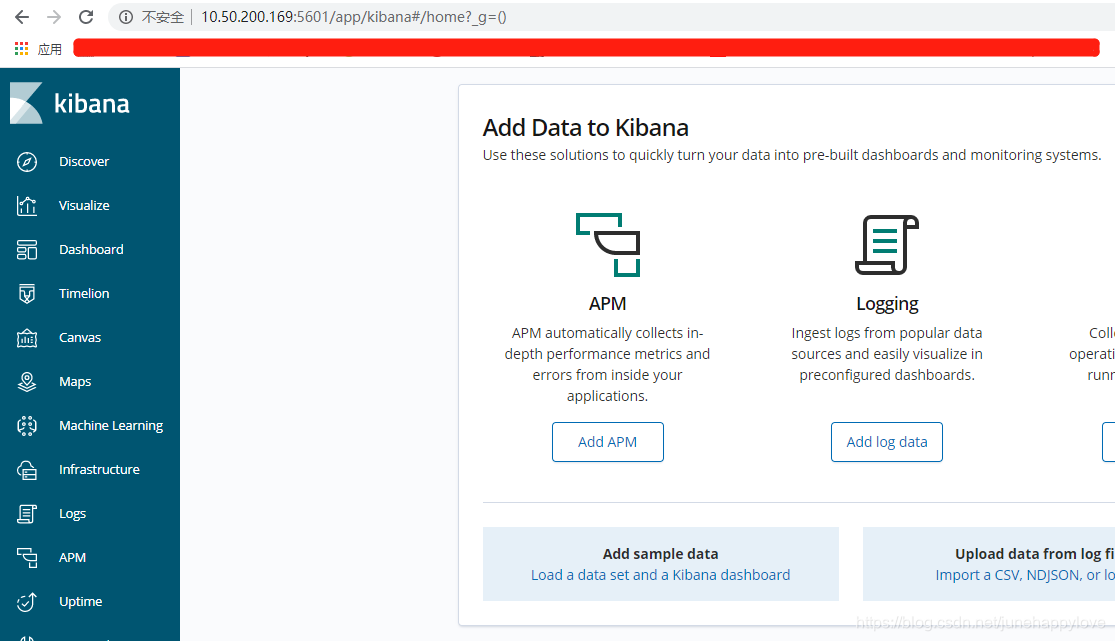Click the Kibana logo icon
1115x641 pixels.
click(x=26, y=103)
